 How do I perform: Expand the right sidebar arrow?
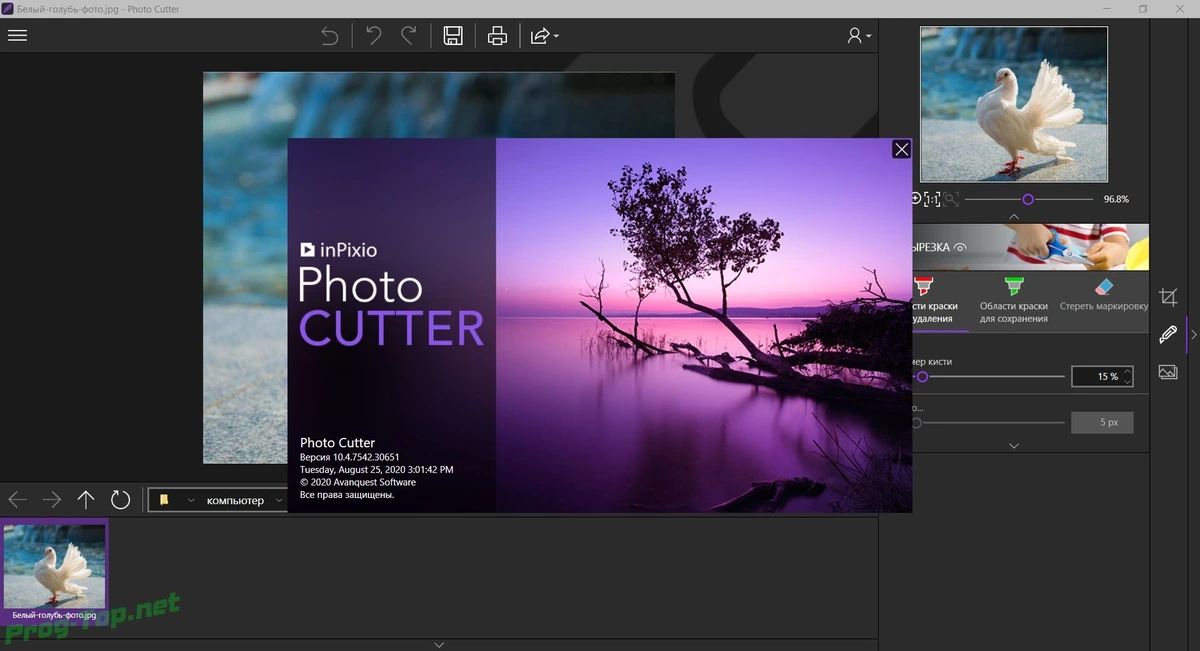point(1193,335)
